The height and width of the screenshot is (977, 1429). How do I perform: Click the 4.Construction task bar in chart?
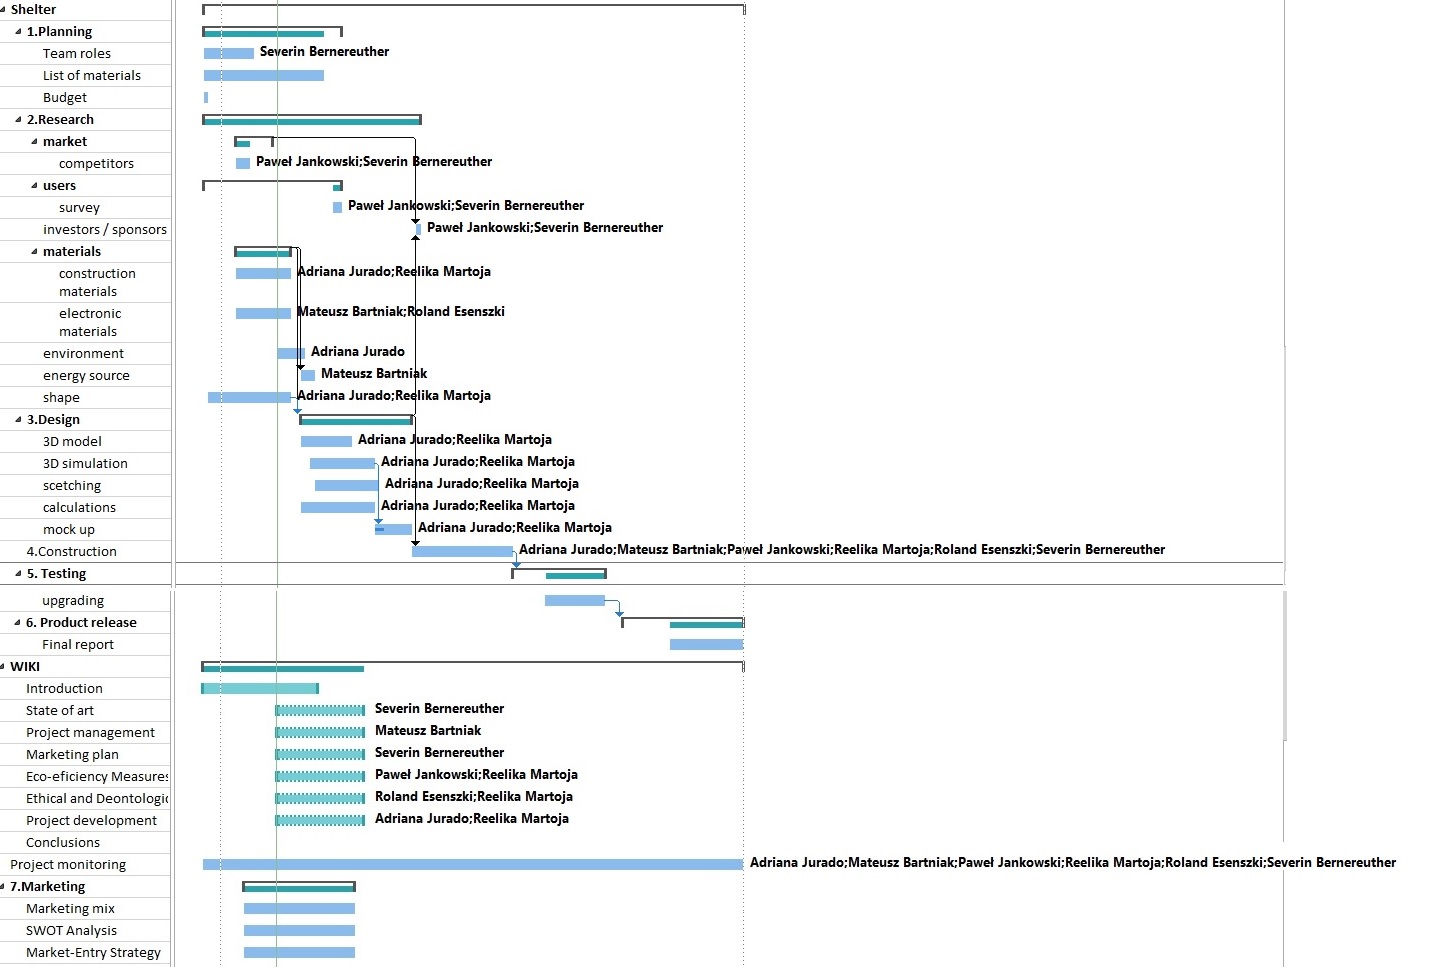click(x=462, y=551)
